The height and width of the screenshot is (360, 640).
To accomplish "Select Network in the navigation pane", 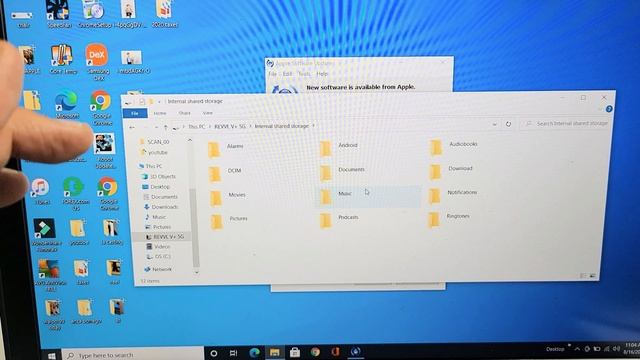I will (158, 269).
